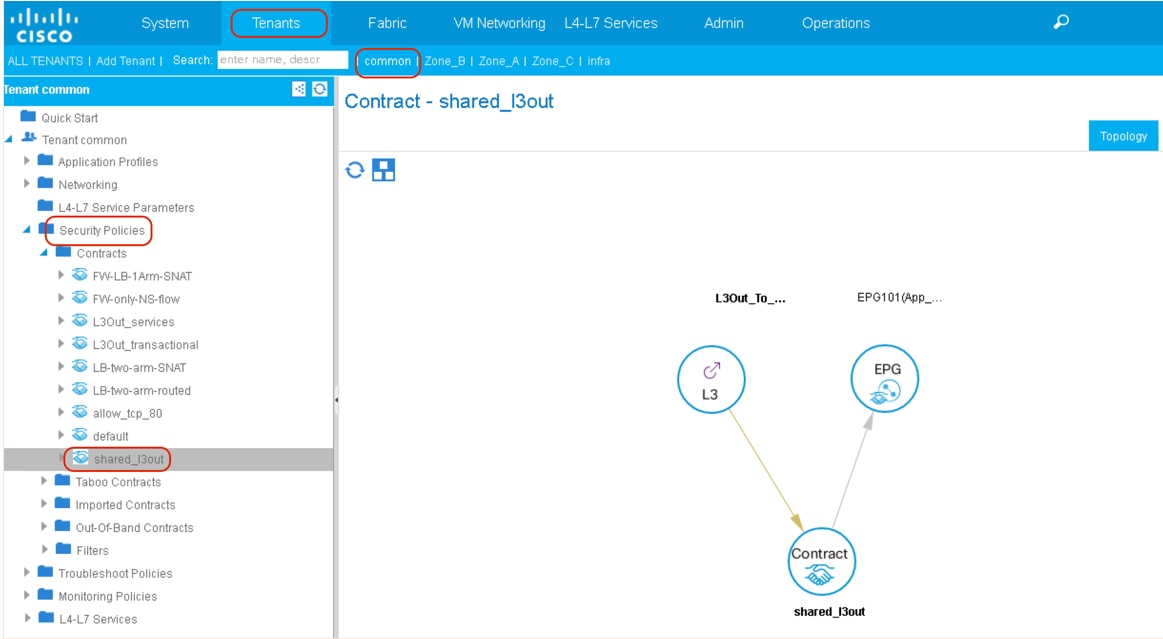Open the infra tenant link
The height and width of the screenshot is (639, 1163).
point(599,61)
